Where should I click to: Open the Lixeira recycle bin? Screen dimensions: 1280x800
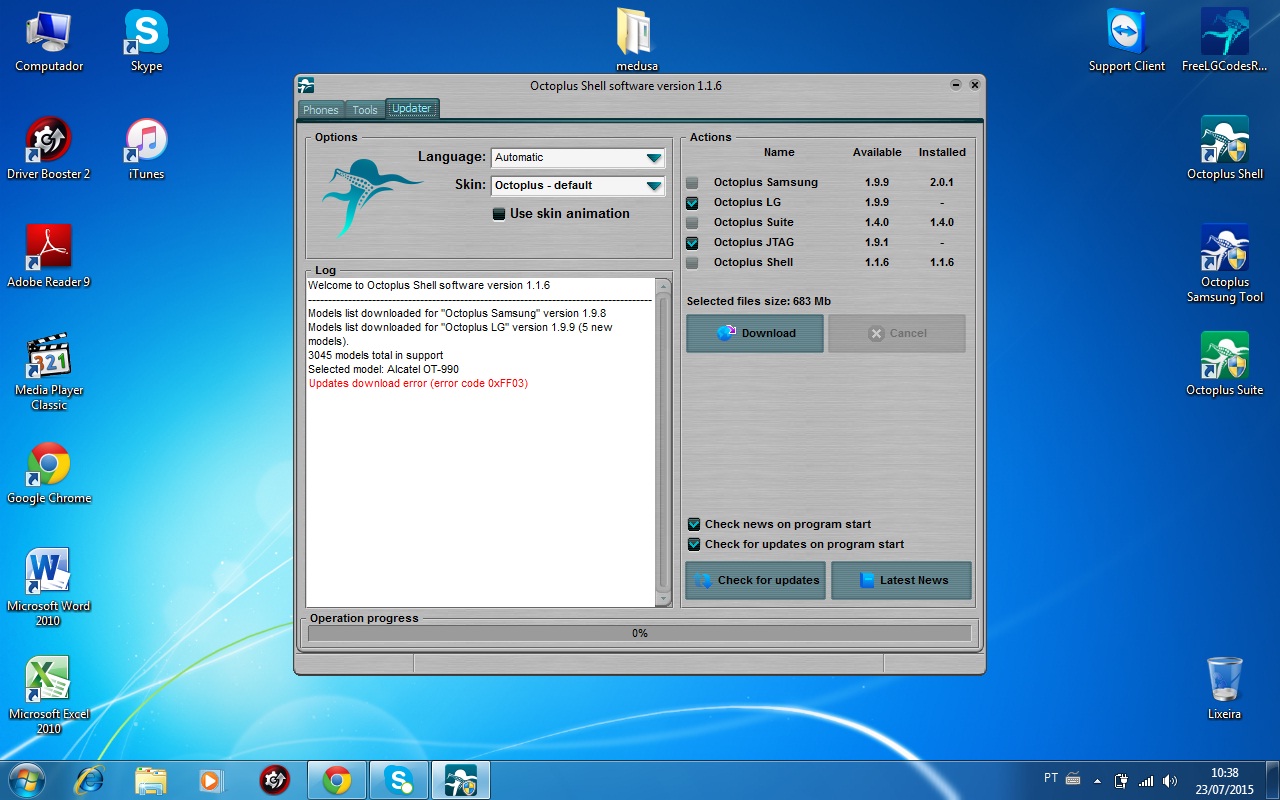(x=1224, y=689)
